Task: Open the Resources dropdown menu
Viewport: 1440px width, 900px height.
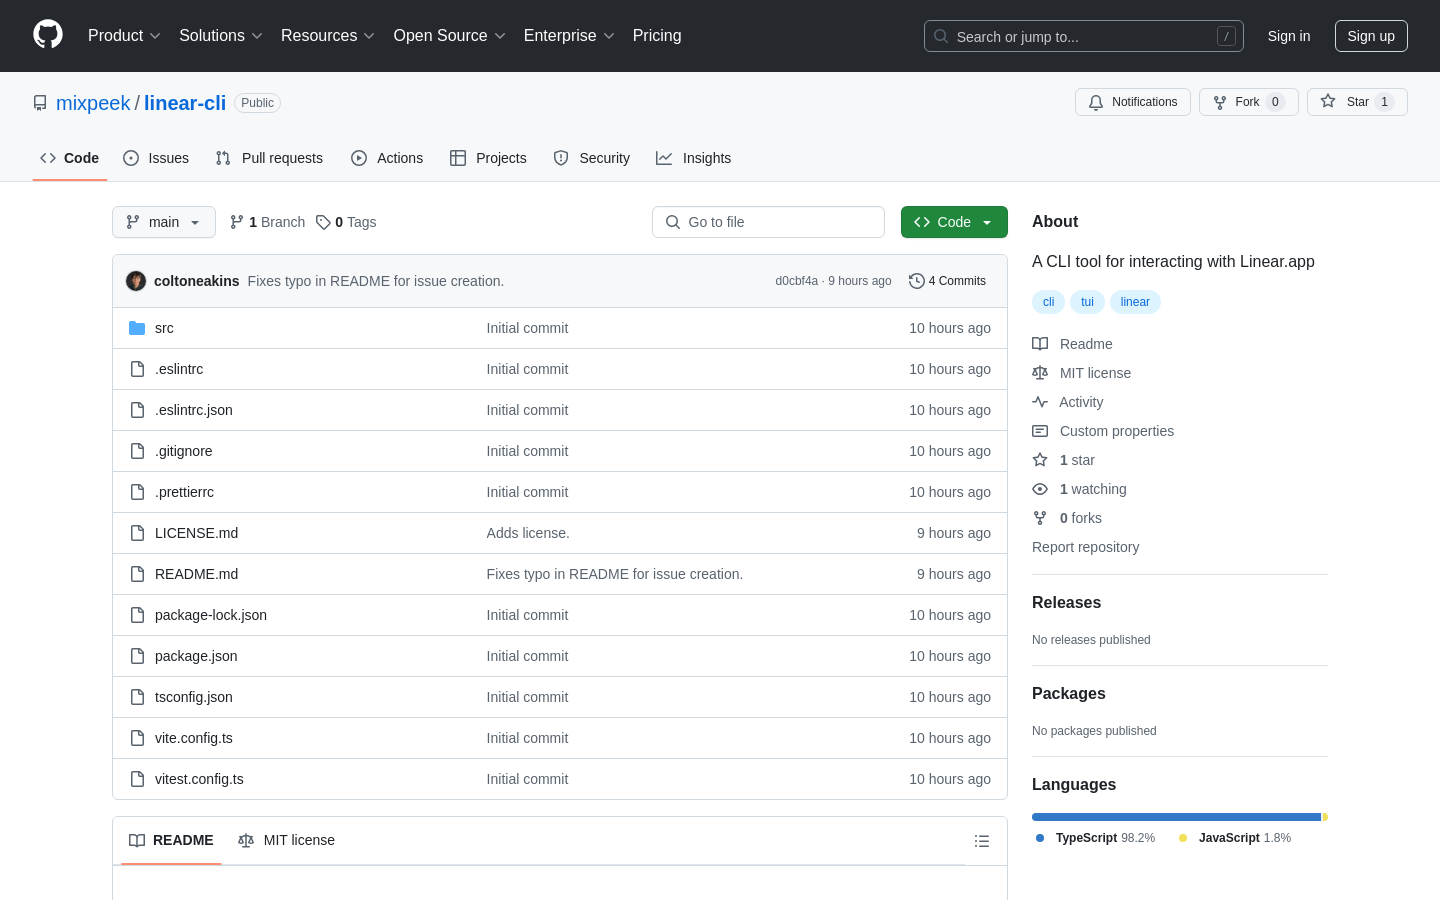Action: coord(327,36)
